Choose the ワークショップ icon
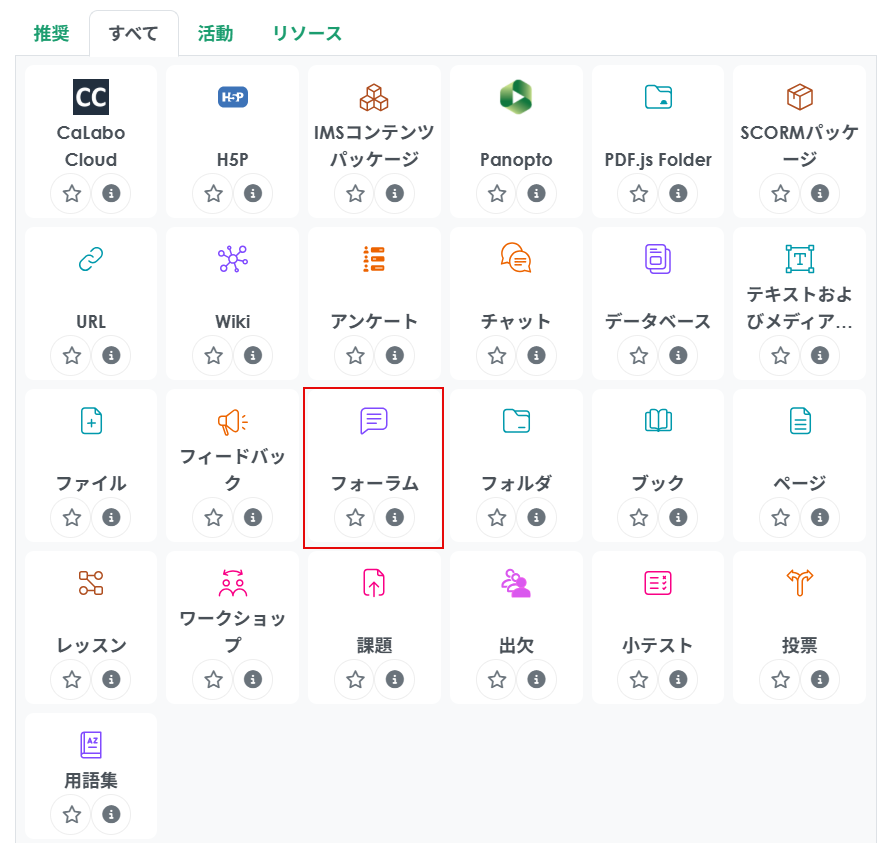Screen dimensions: 889x843 tap(232, 583)
